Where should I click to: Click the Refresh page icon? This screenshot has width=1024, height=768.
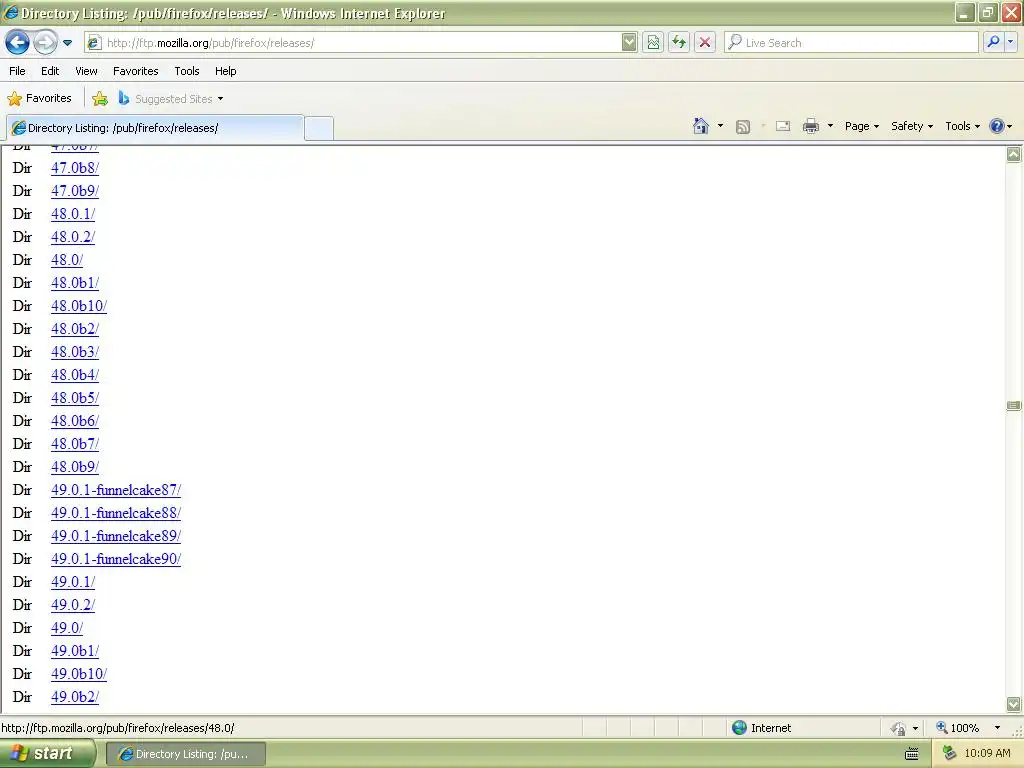point(679,43)
